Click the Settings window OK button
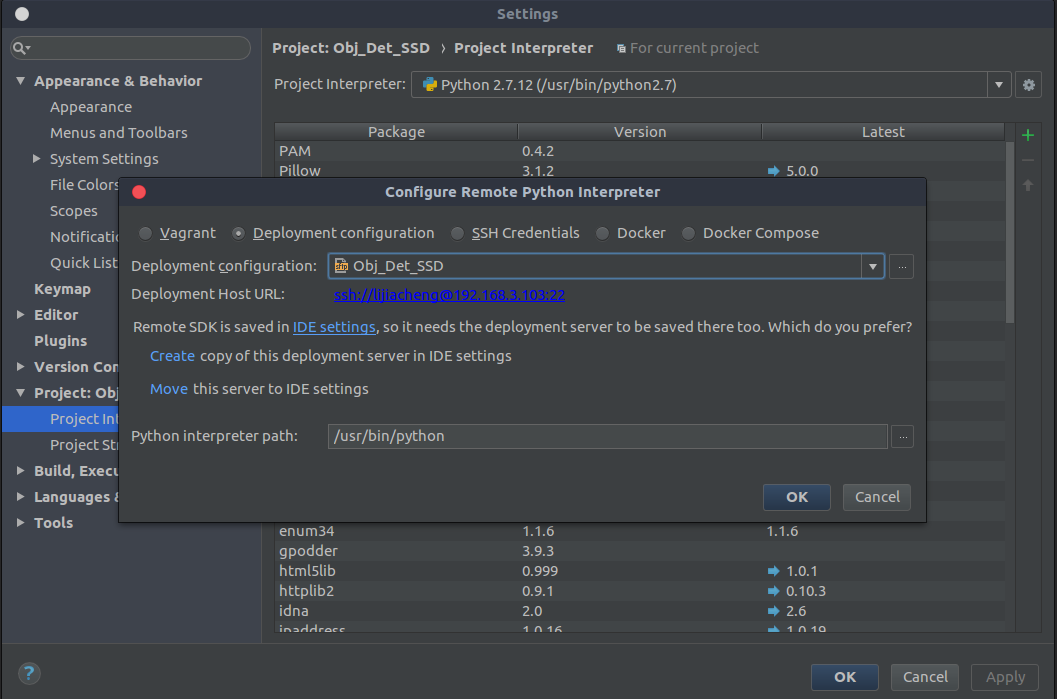 (845, 677)
